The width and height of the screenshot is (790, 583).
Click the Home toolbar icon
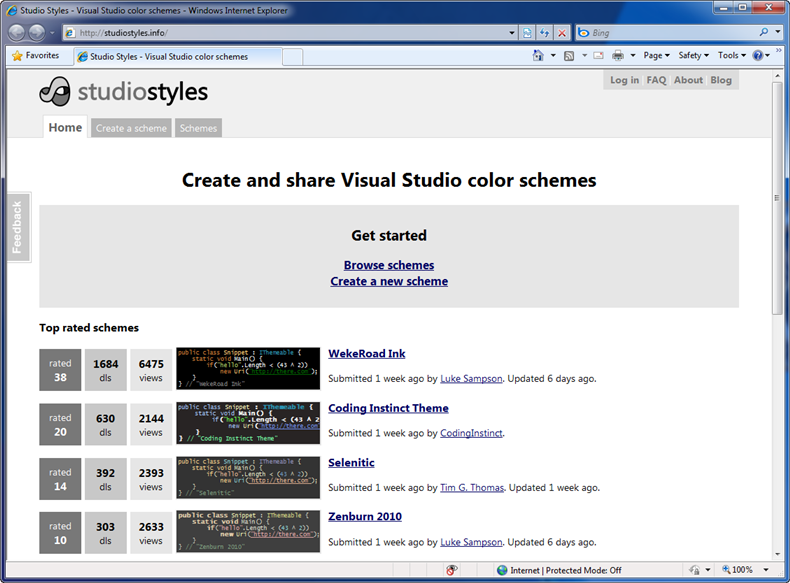538,55
